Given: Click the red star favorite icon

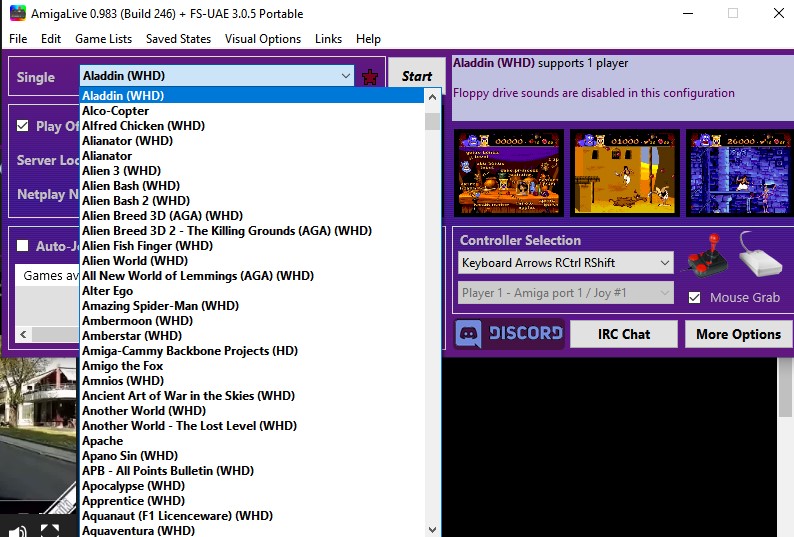Looking at the screenshot, I should pos(370,77).
